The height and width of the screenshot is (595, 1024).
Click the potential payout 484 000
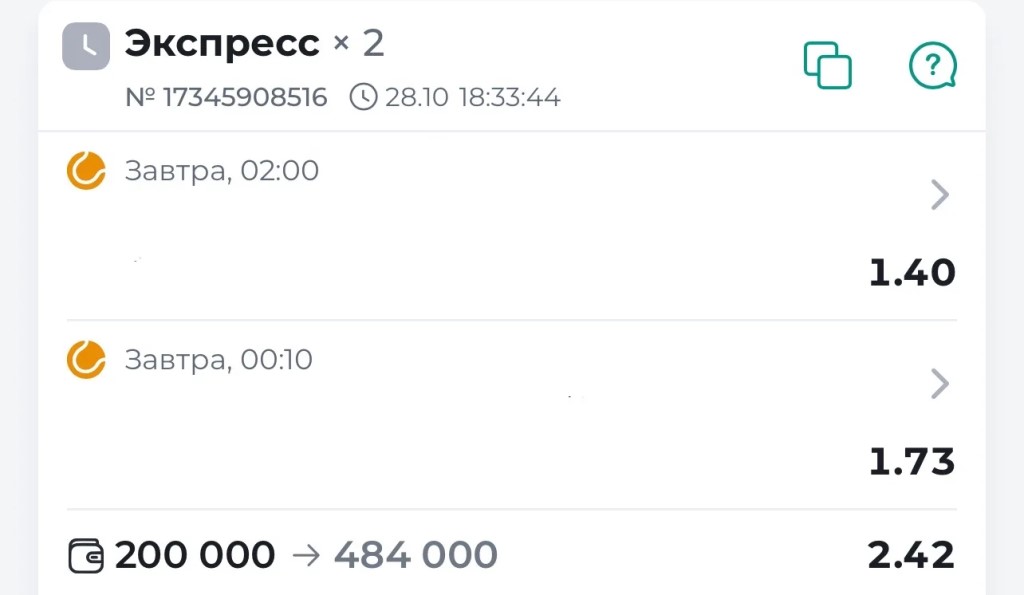[x=415, y=555]
